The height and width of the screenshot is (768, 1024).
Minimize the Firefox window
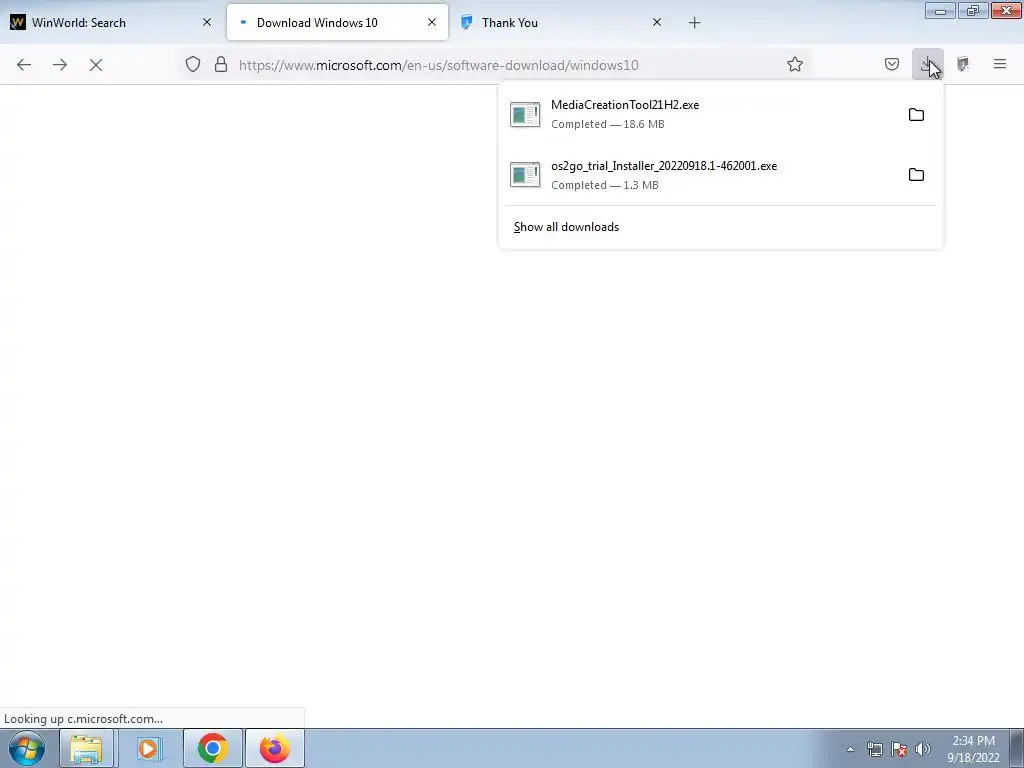click(x=940, y=11)
